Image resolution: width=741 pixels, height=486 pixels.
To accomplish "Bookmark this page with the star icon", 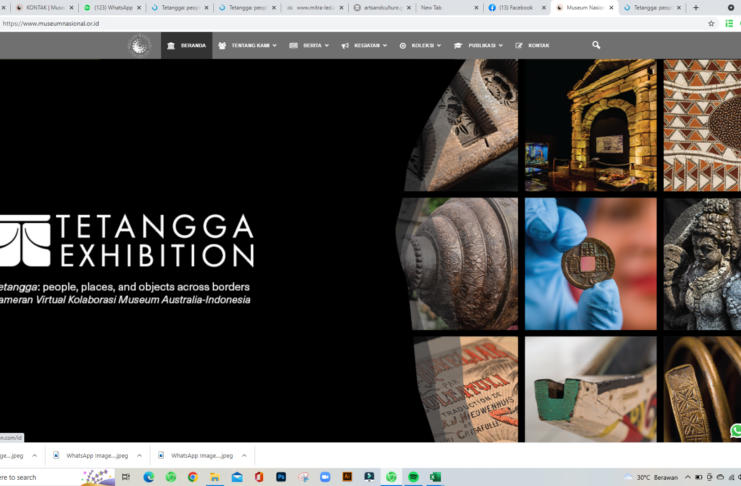I will point(711,23).
